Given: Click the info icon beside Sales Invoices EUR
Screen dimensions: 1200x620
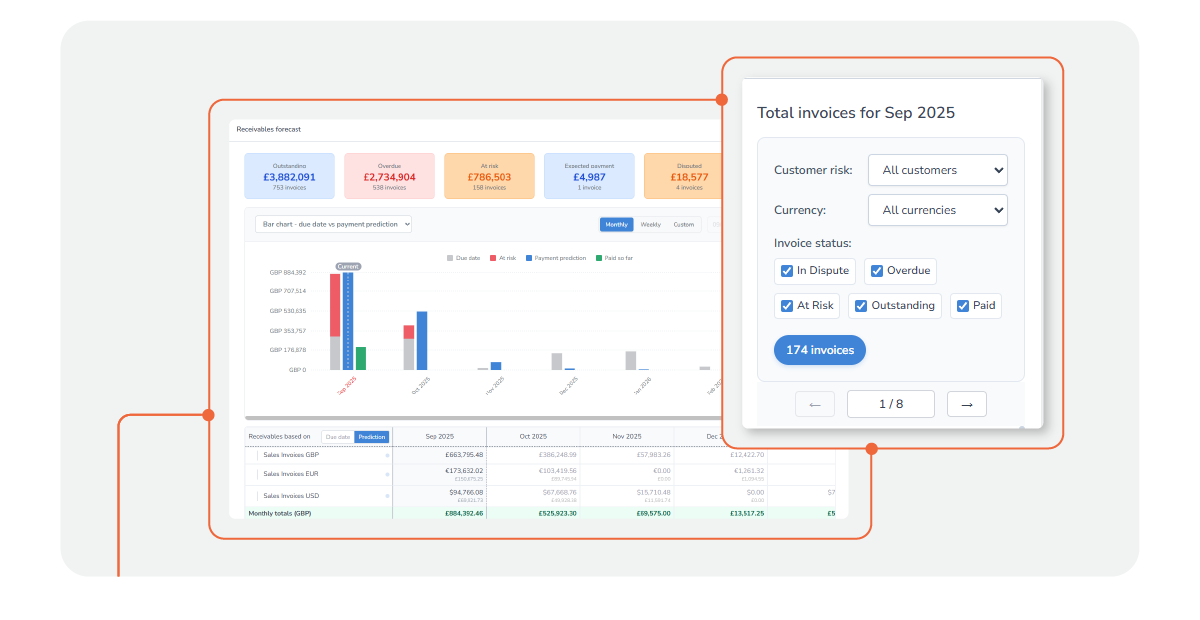Looking at the screenshot, I should (387, 473).
